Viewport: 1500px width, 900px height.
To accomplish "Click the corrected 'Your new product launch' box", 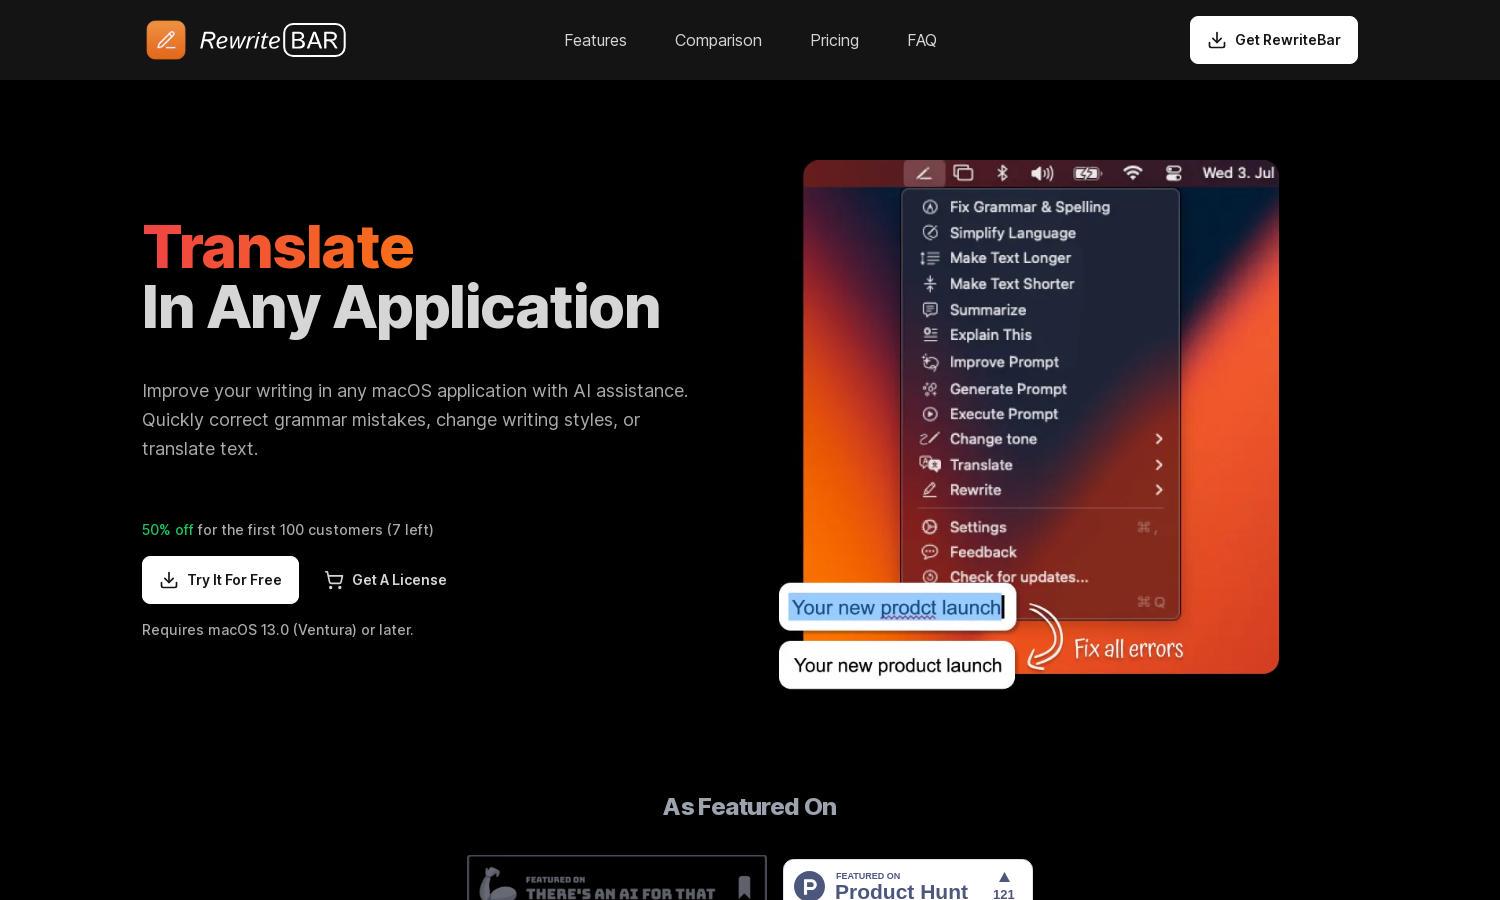I will 897,665.
